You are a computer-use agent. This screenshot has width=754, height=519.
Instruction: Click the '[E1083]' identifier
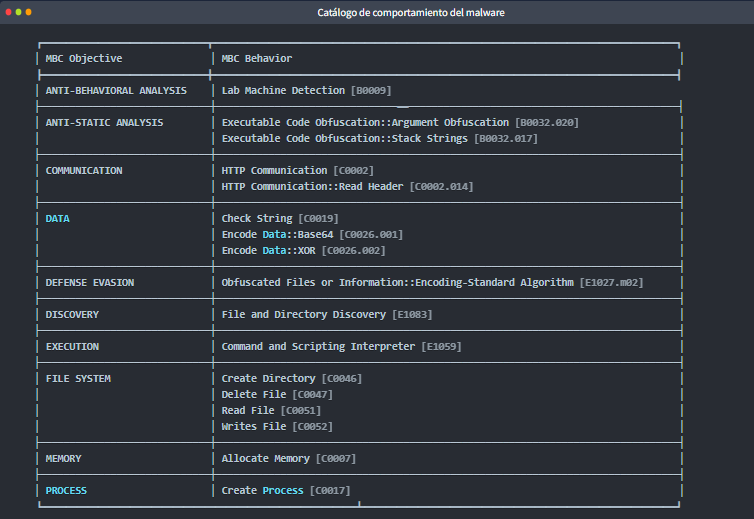tap(412, 315)
